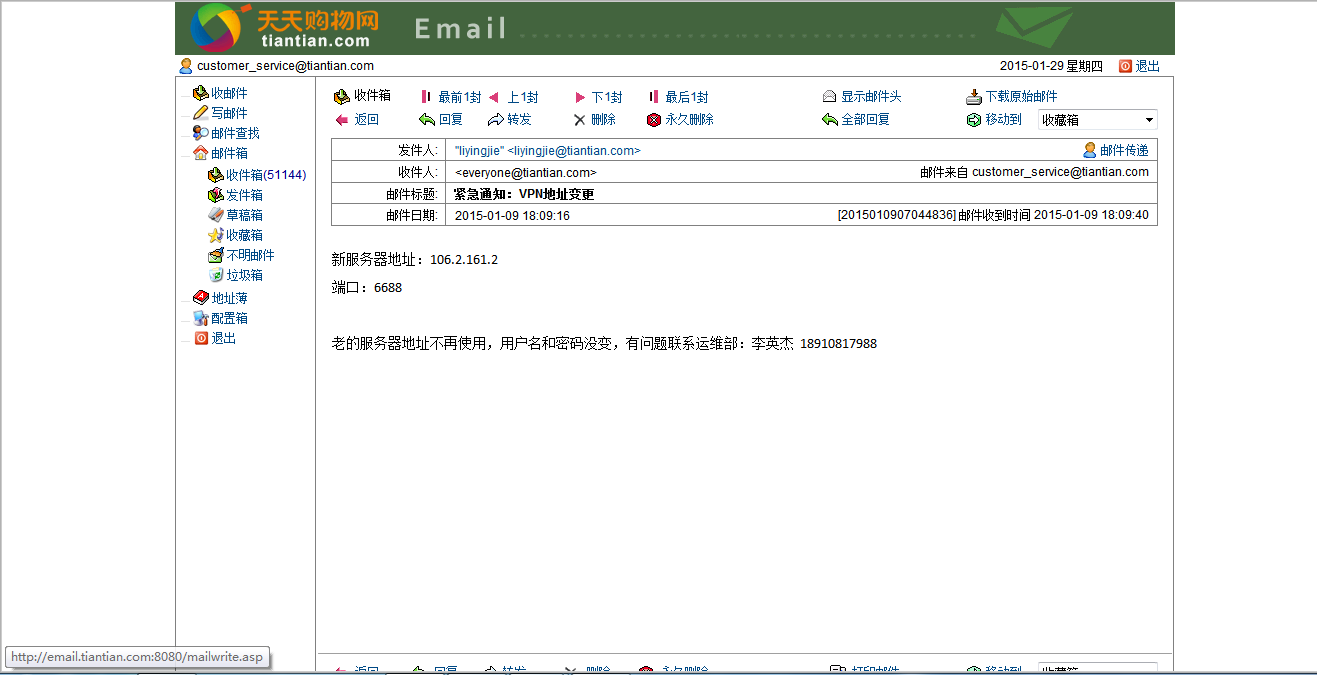Viewport: 1317px width, 675px height.
Task: Click the 转发 forward arrow icon
Action: tap(495, 120)
